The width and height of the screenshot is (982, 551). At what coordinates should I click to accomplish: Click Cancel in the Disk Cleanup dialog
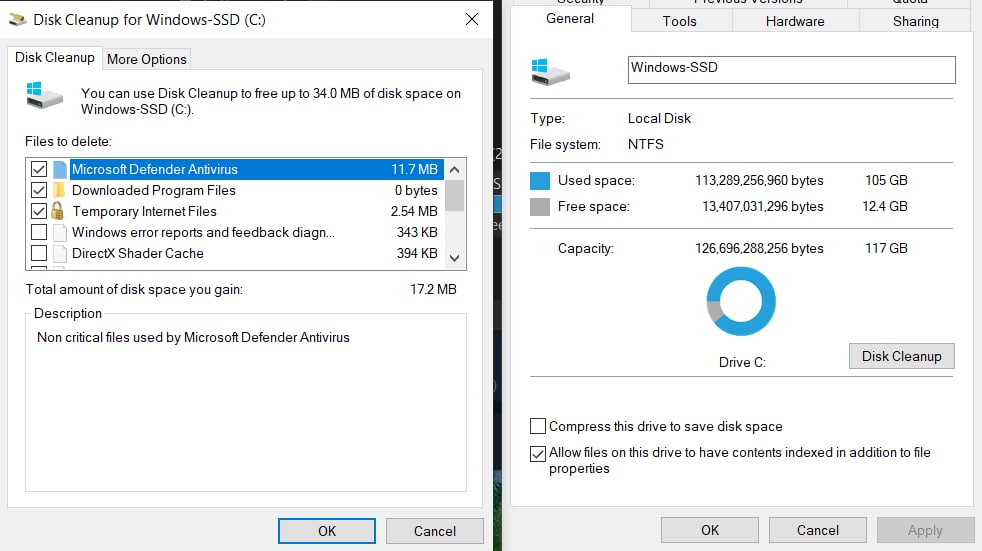[435, 531]
